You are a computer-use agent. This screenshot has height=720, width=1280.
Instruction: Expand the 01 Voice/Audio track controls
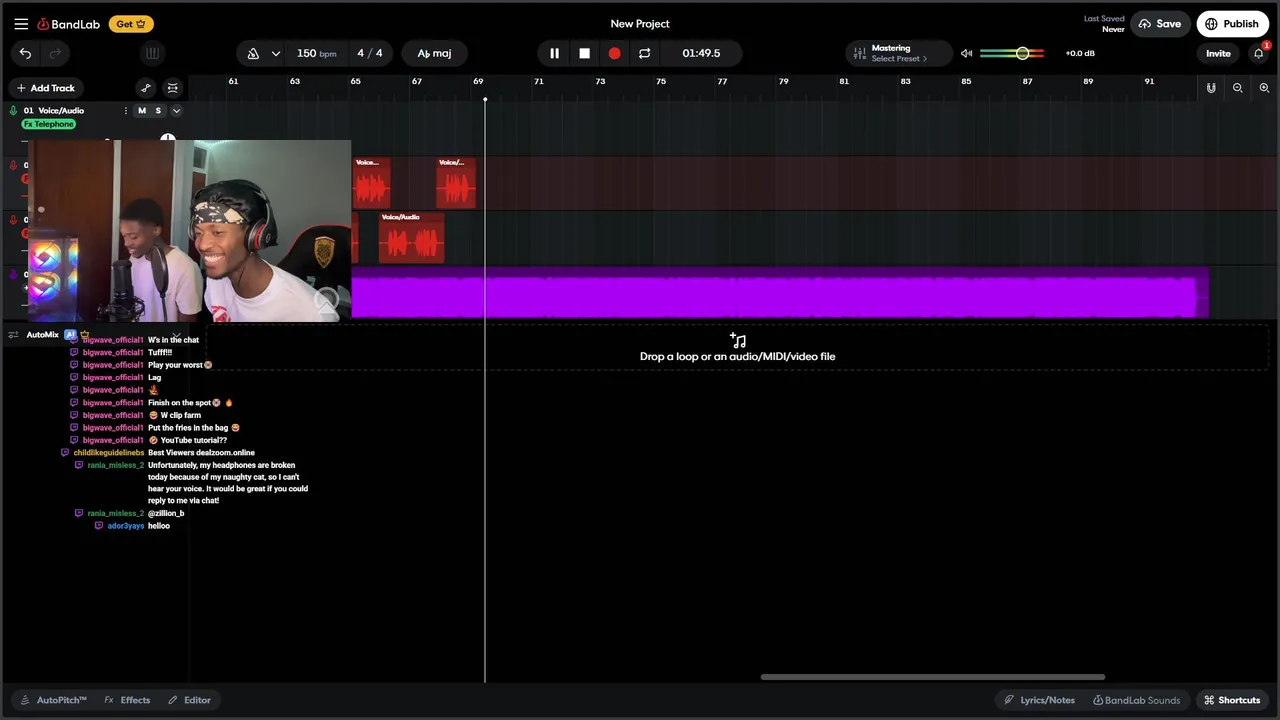tap(176, 111)
